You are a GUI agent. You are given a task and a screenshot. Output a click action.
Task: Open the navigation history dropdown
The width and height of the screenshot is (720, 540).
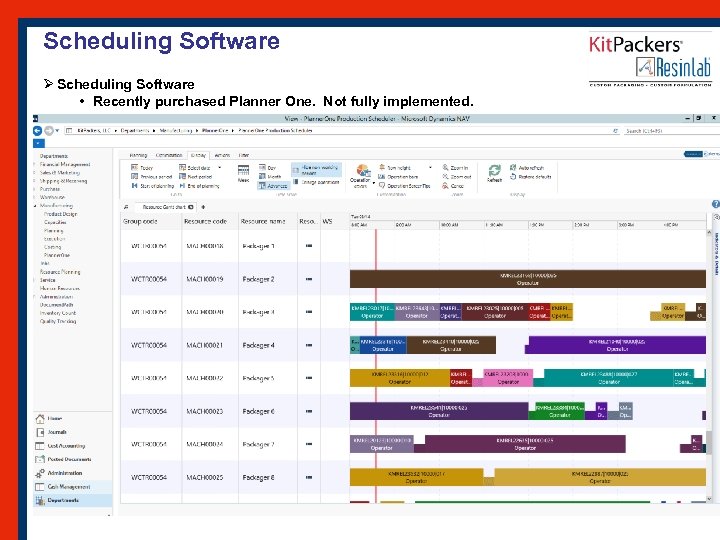tap(57, 131)
